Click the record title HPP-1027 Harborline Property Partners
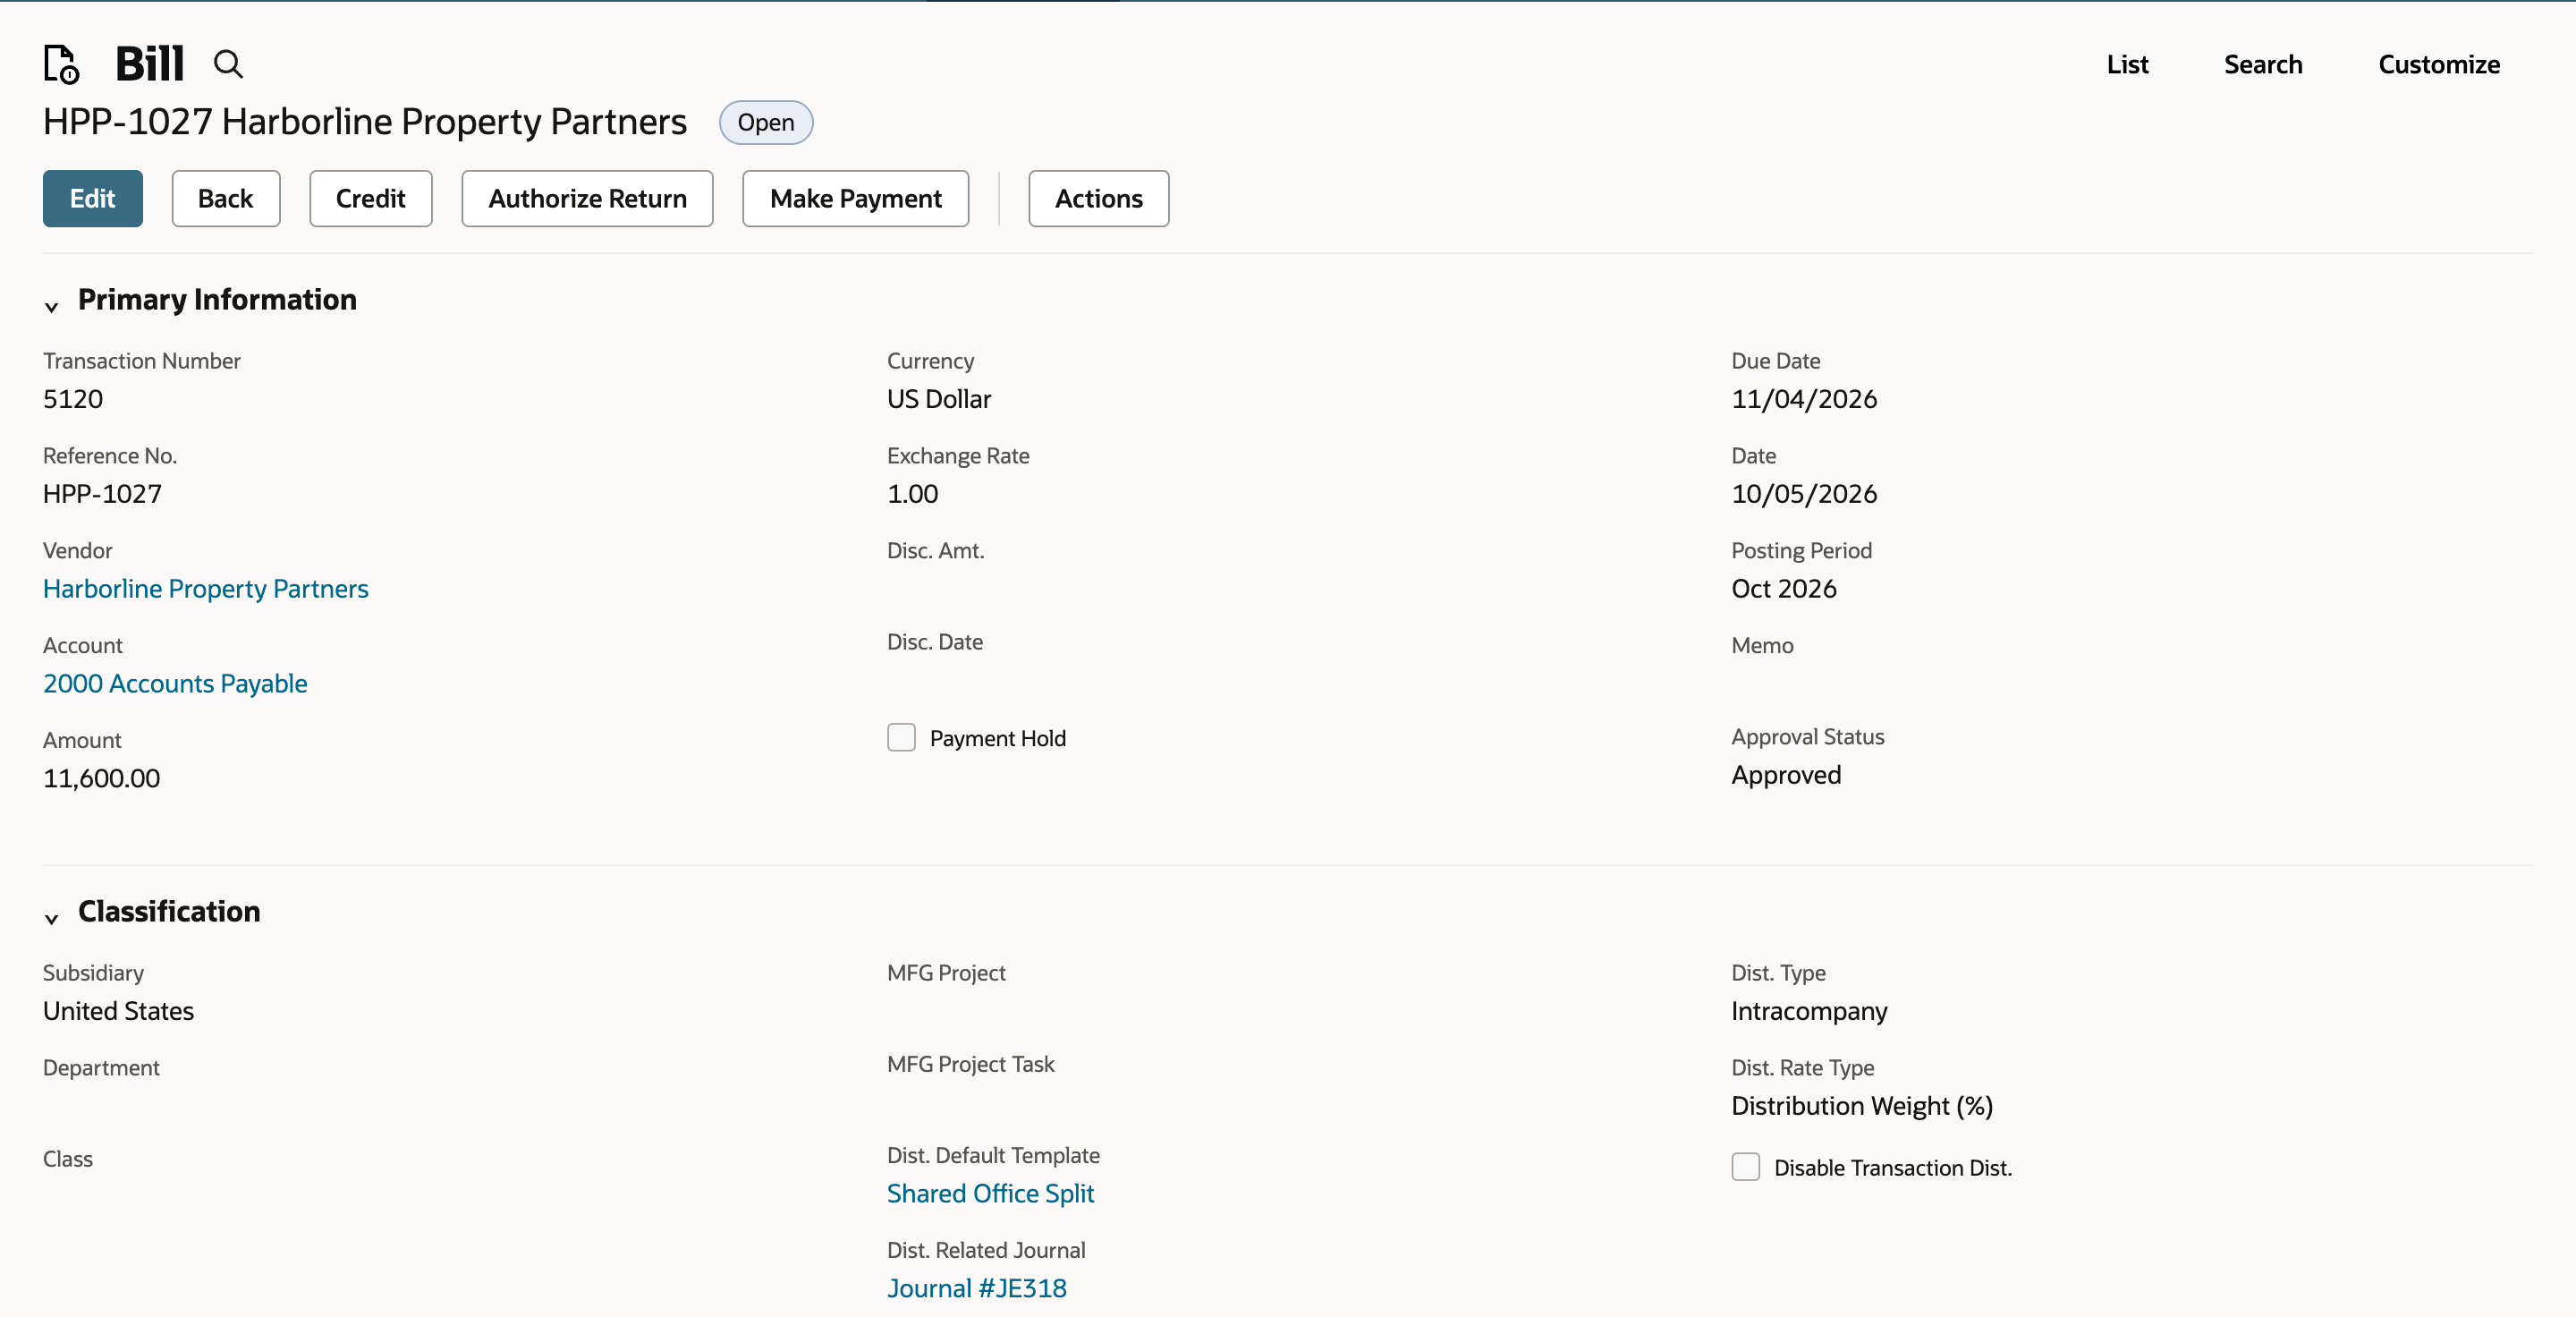This screenshot has width=2576, height=1317. coord(365,122)
